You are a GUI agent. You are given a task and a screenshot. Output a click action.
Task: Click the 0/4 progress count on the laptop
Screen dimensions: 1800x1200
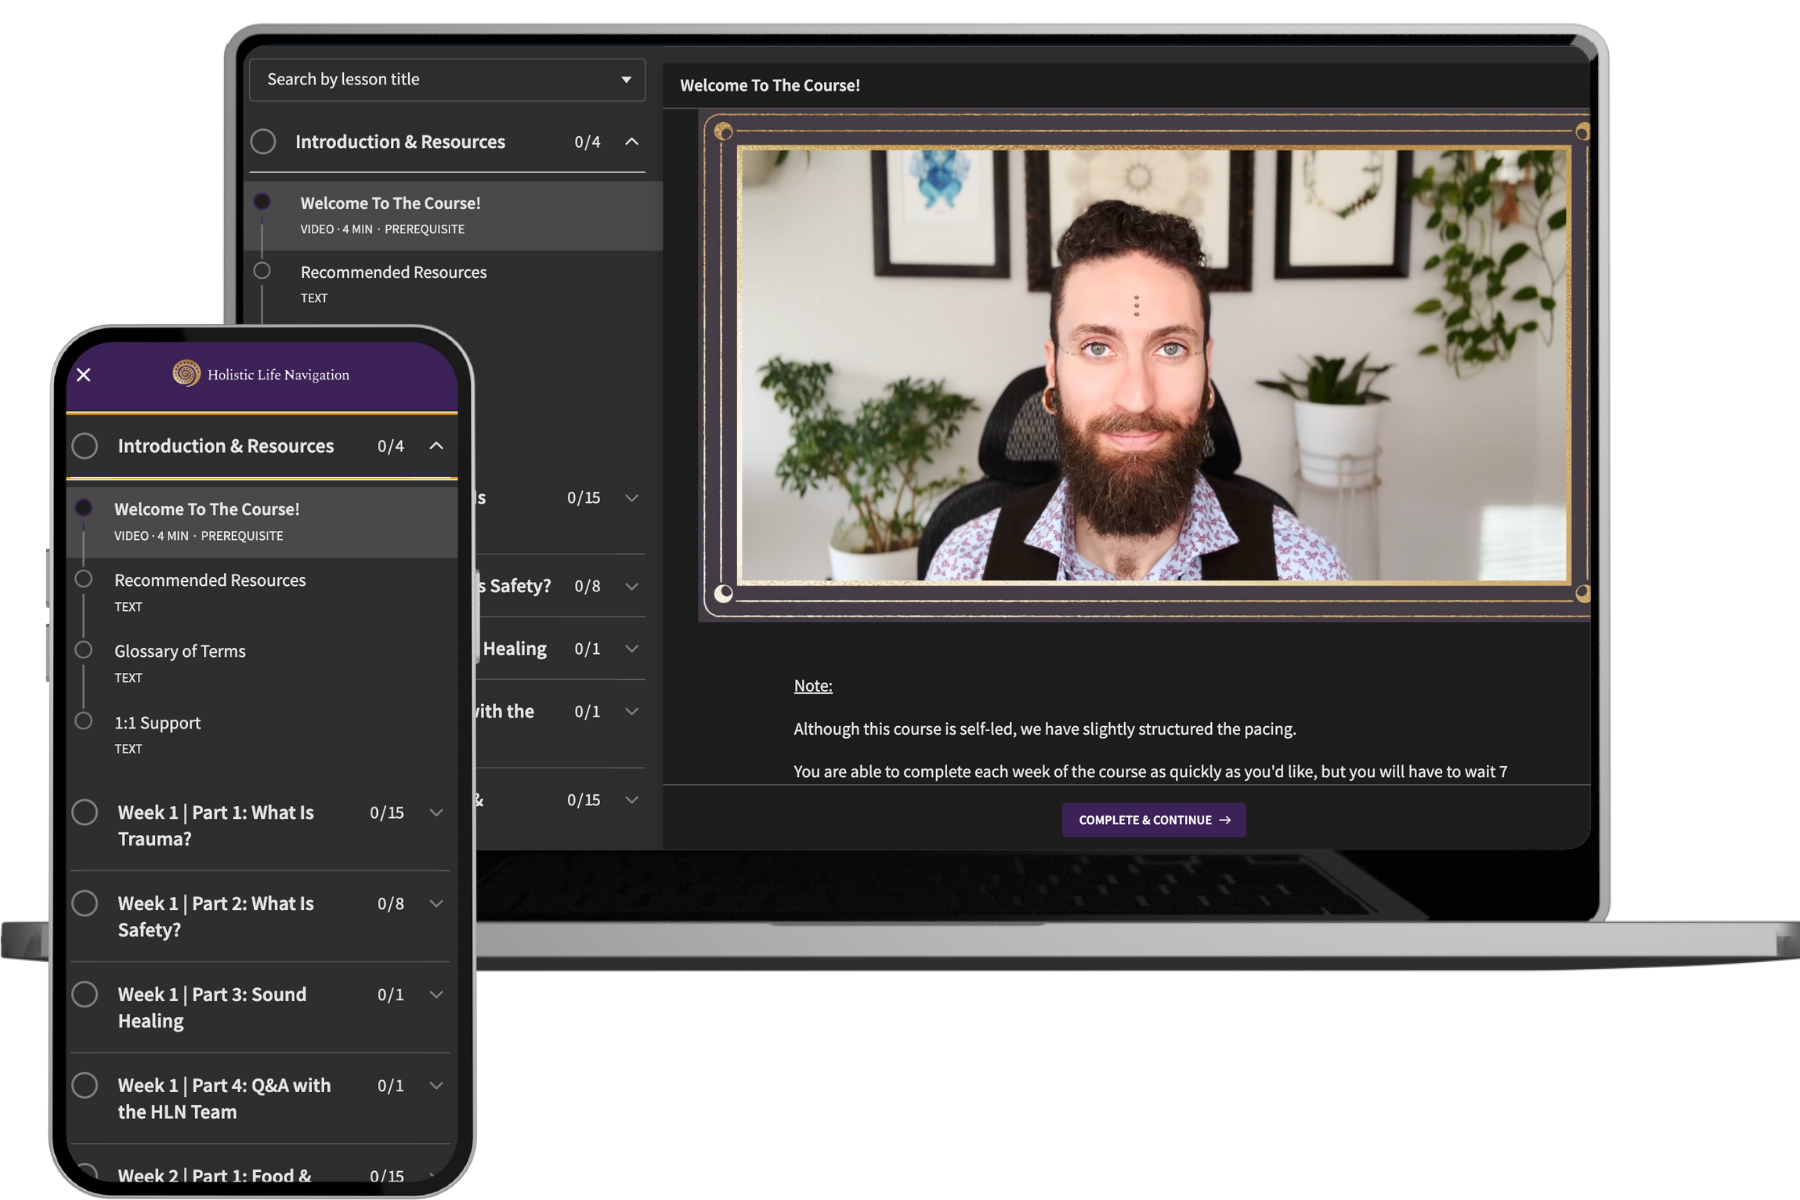point(588,142)
